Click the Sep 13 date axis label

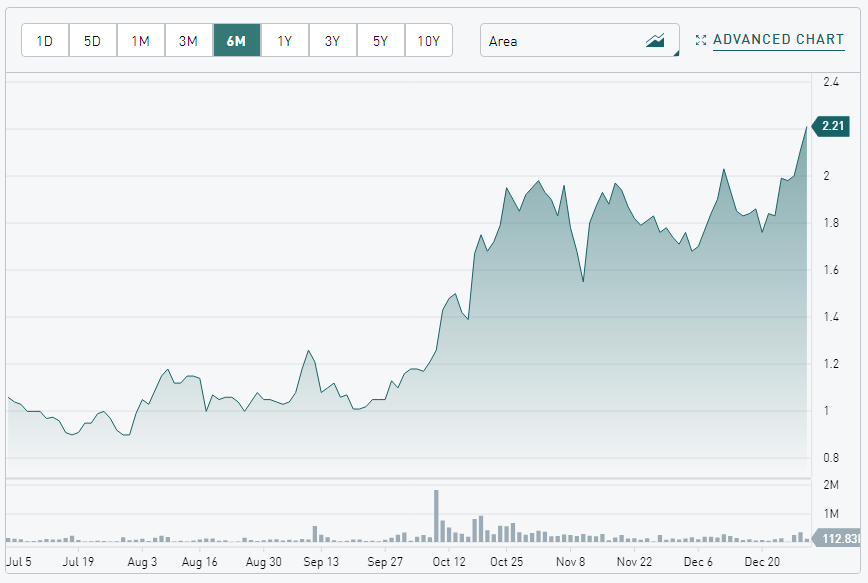321,561
